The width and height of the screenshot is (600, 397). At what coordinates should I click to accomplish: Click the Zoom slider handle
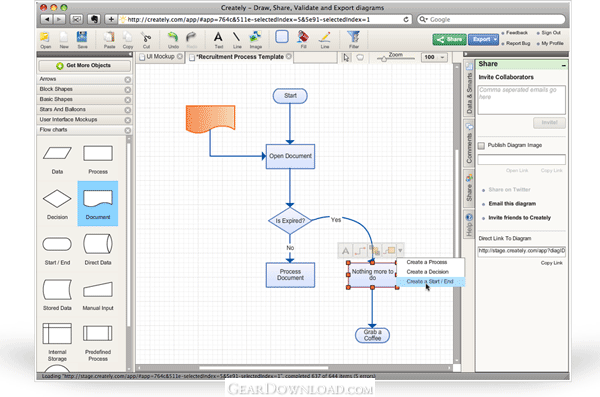384,59
